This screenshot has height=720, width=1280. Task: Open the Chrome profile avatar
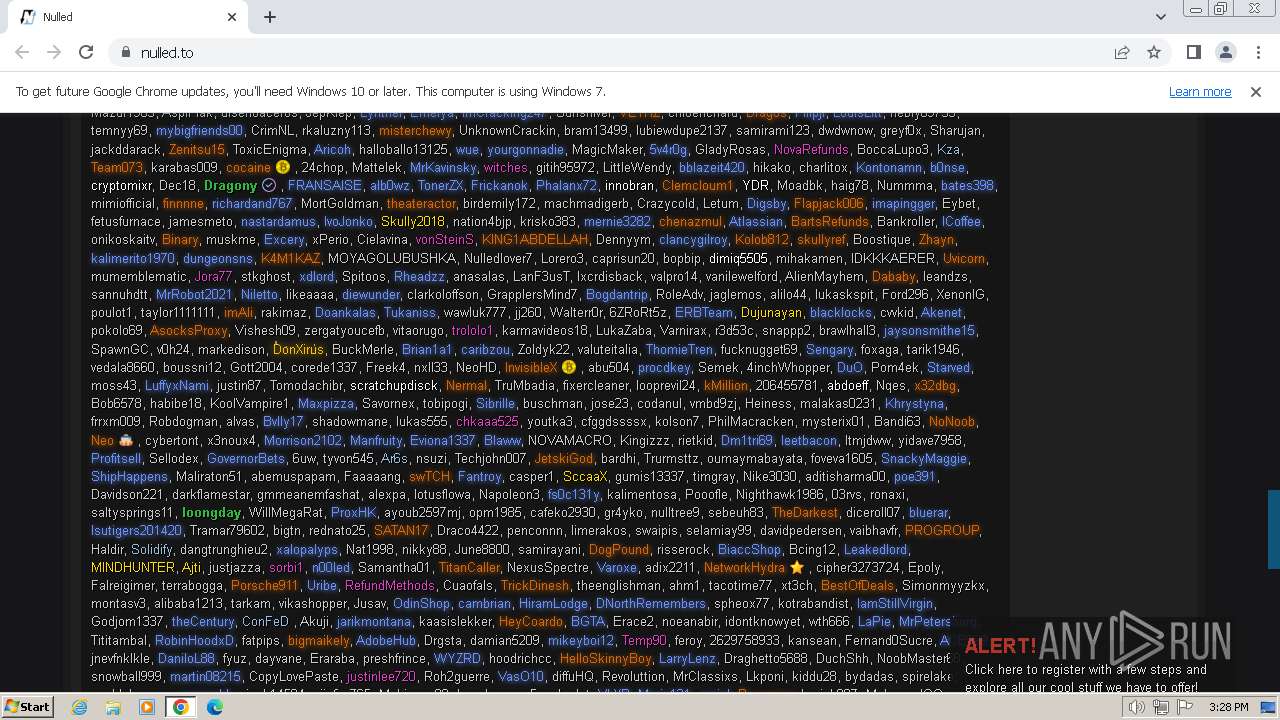(1226, 52)
